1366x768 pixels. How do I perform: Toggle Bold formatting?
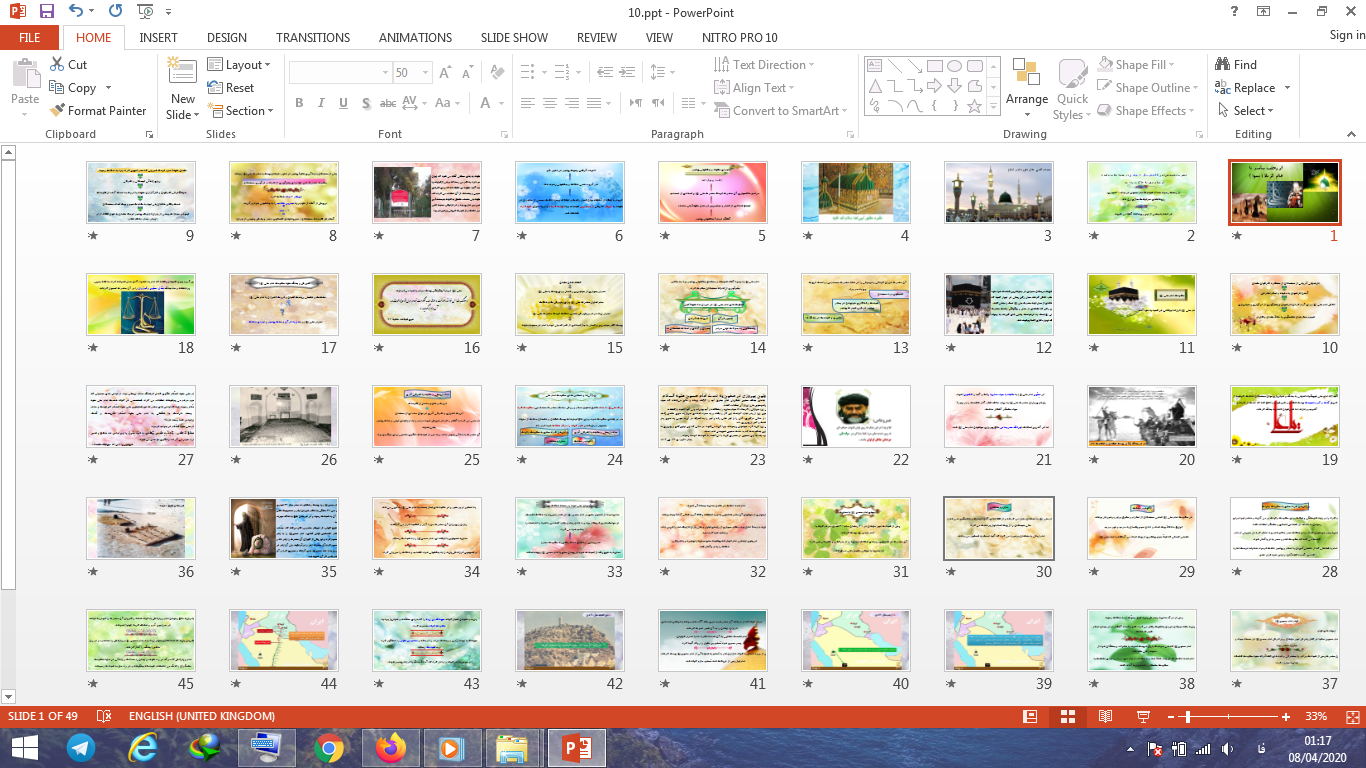299,103
